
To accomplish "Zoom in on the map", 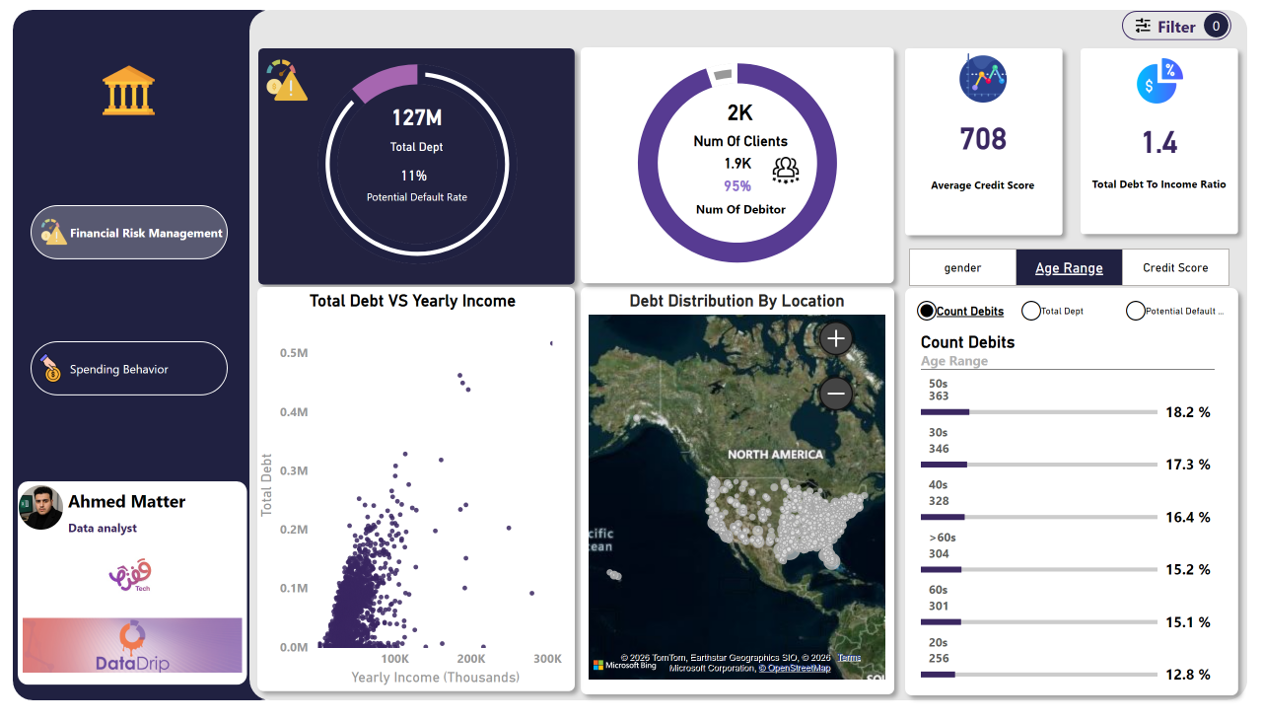I will [836, 338].
